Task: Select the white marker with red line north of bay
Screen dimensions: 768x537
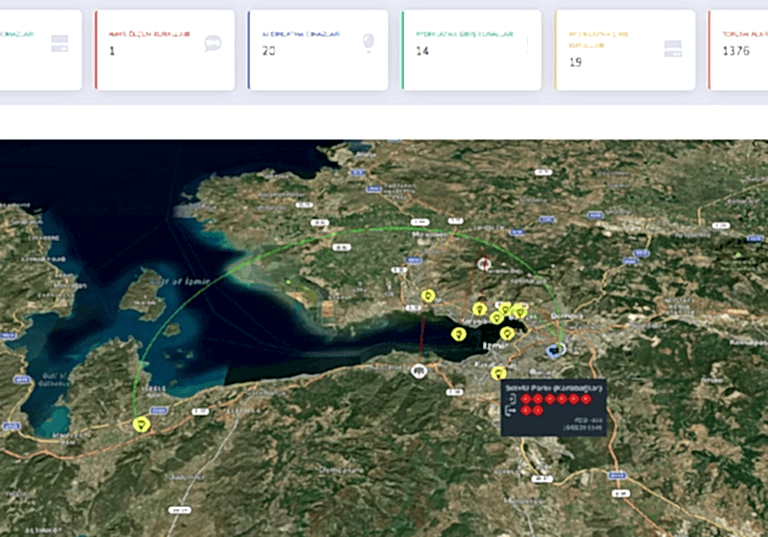Action: coord(485,265)
